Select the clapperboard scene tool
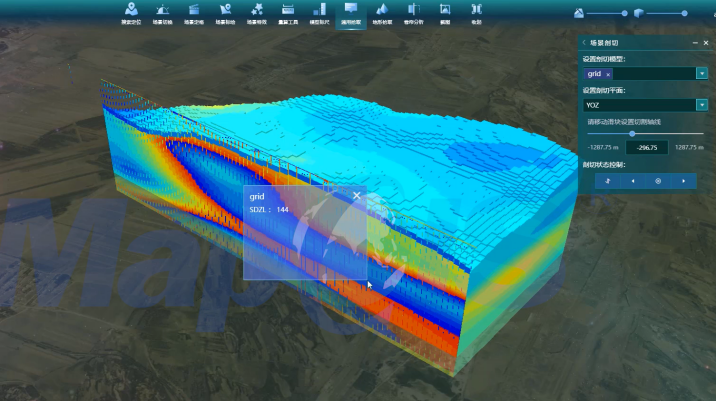This screenshot has width=716, height=401. [194, 13]
